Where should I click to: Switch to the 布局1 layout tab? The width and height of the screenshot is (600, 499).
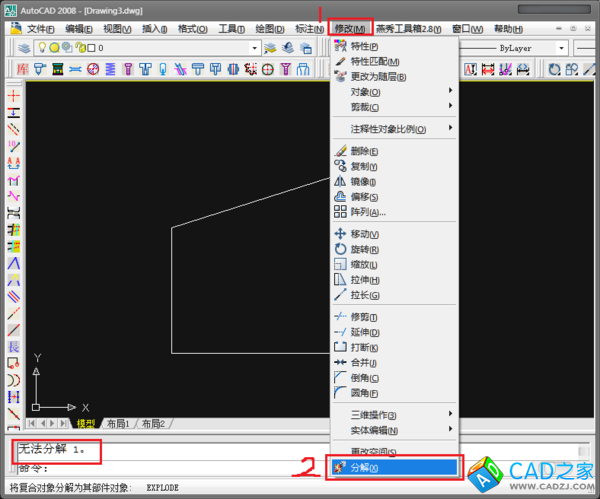click(119, 424)
